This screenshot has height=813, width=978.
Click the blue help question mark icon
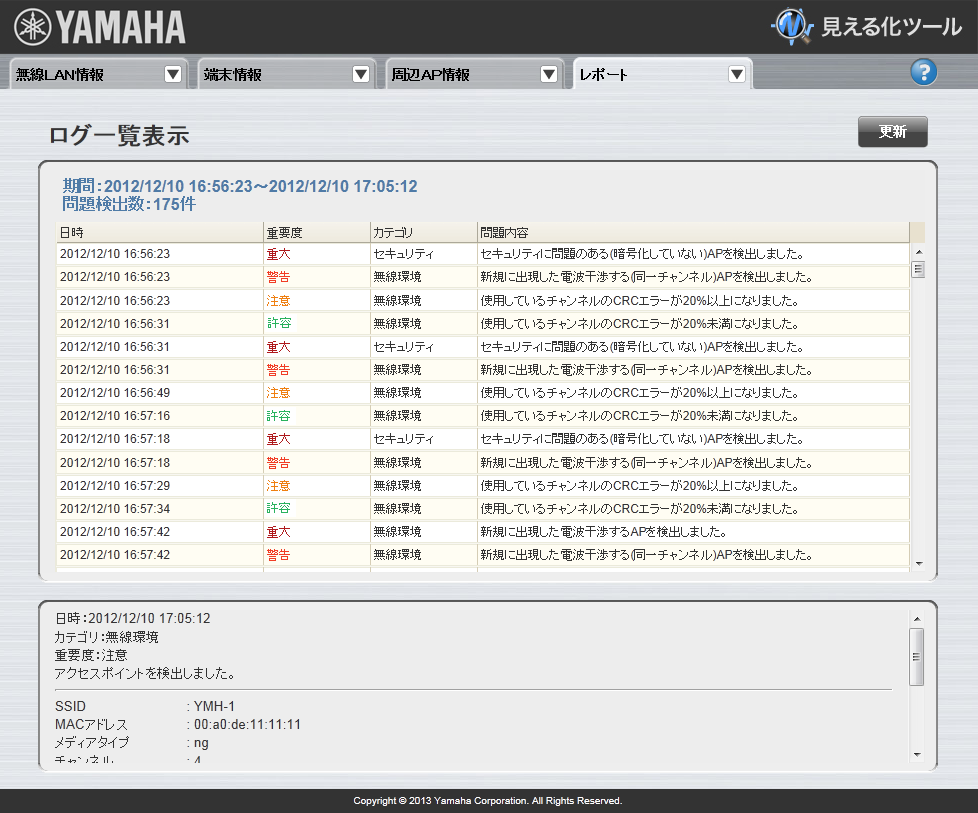[x=923, y=72]
